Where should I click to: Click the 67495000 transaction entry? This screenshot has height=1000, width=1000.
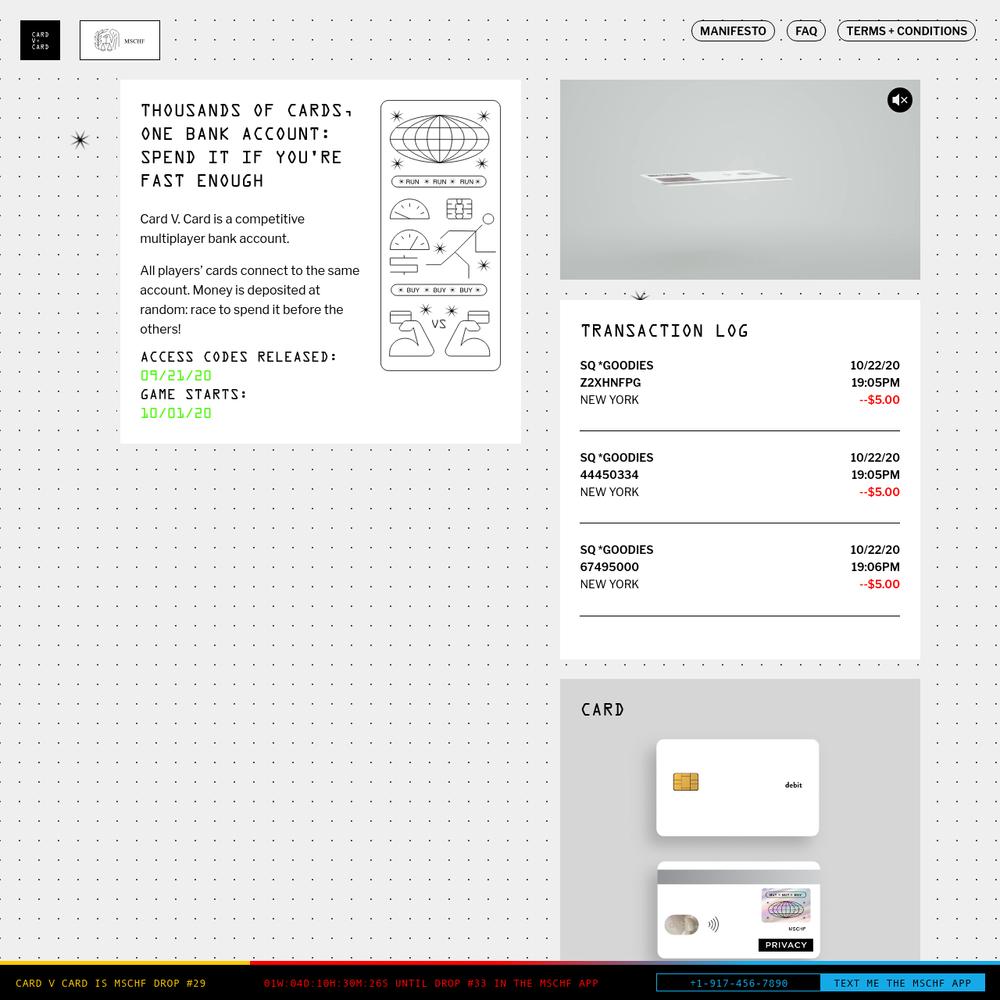pyautogui.click(x=740, y=567)
